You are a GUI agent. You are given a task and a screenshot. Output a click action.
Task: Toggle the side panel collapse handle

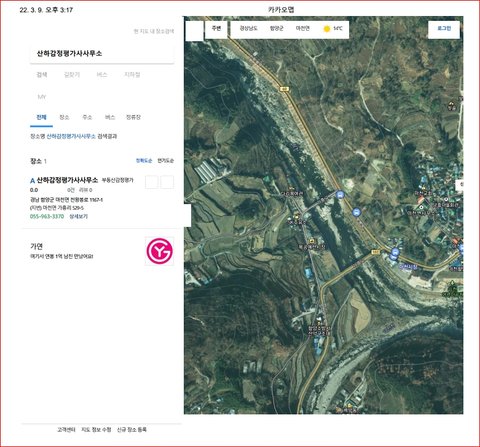click(x=187, y=216)
